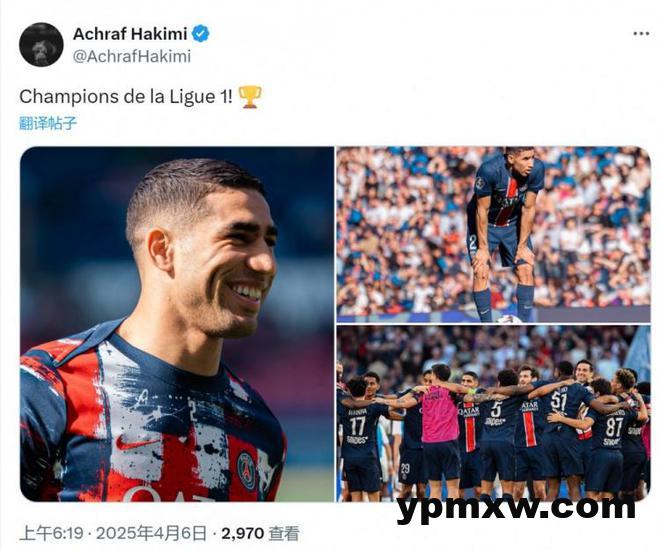
Task: Click the Nike swoosh on the jersey
Action: (134, 443)
